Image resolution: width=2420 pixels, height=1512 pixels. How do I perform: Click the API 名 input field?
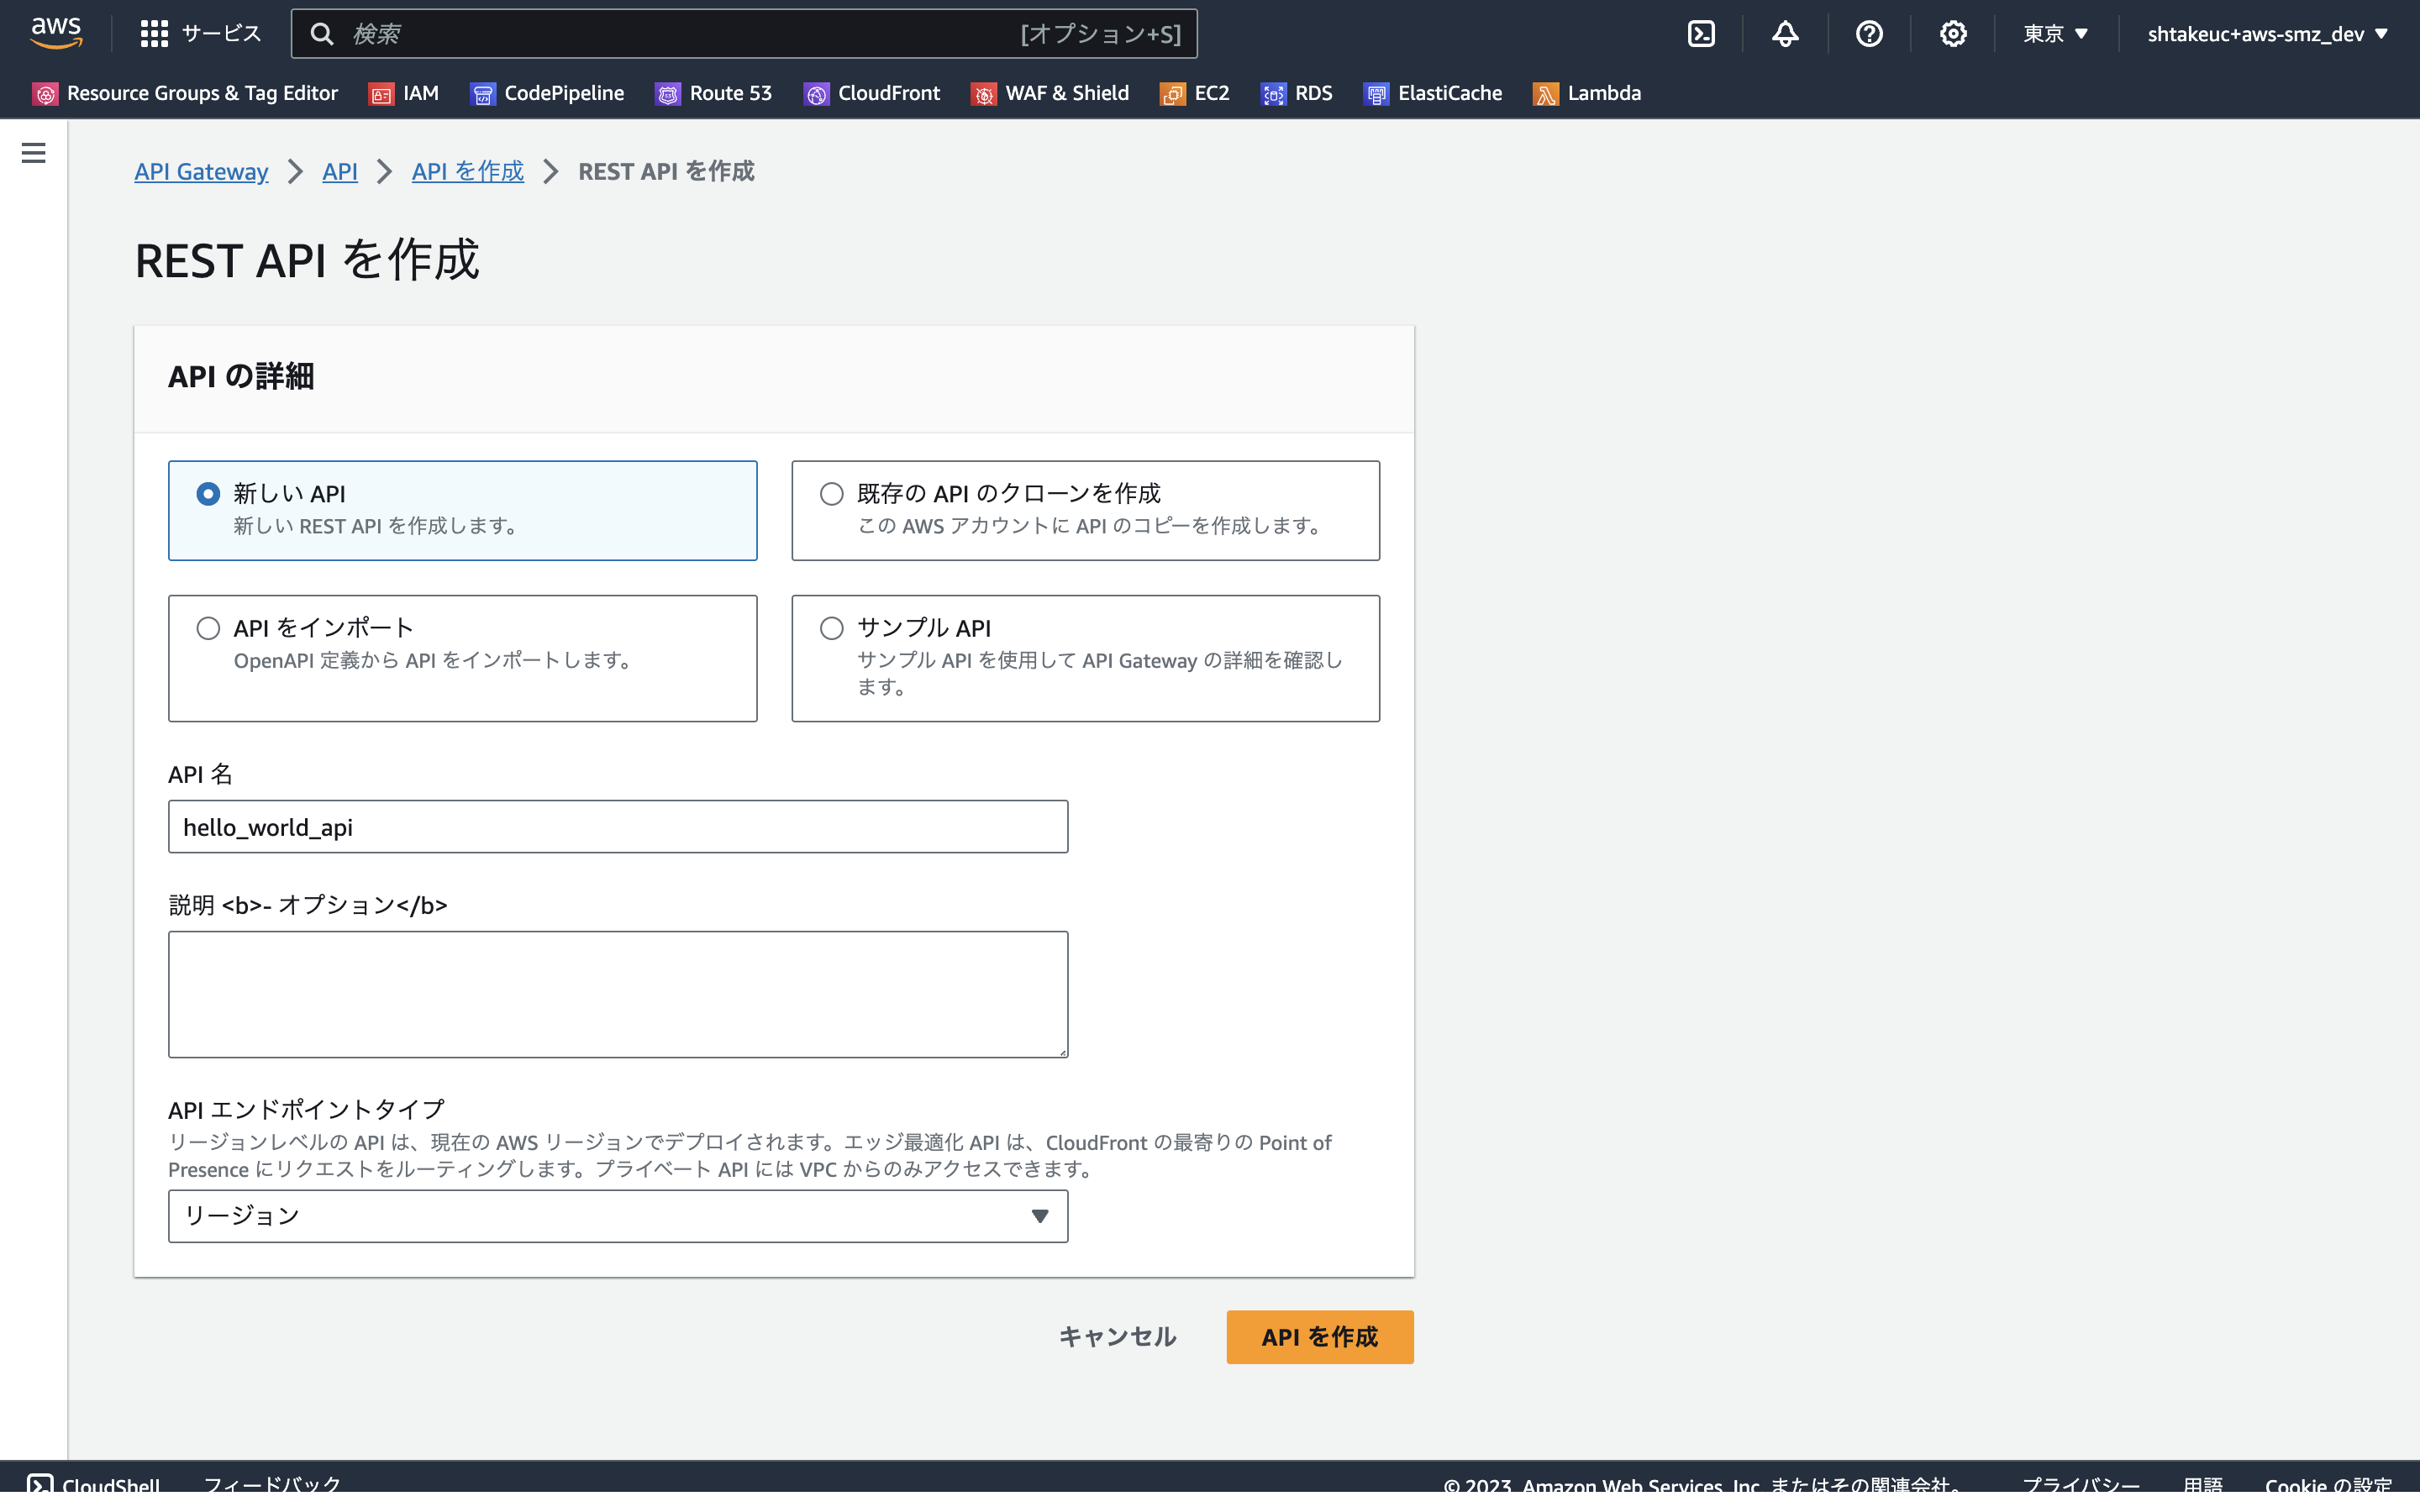[618, 827]
